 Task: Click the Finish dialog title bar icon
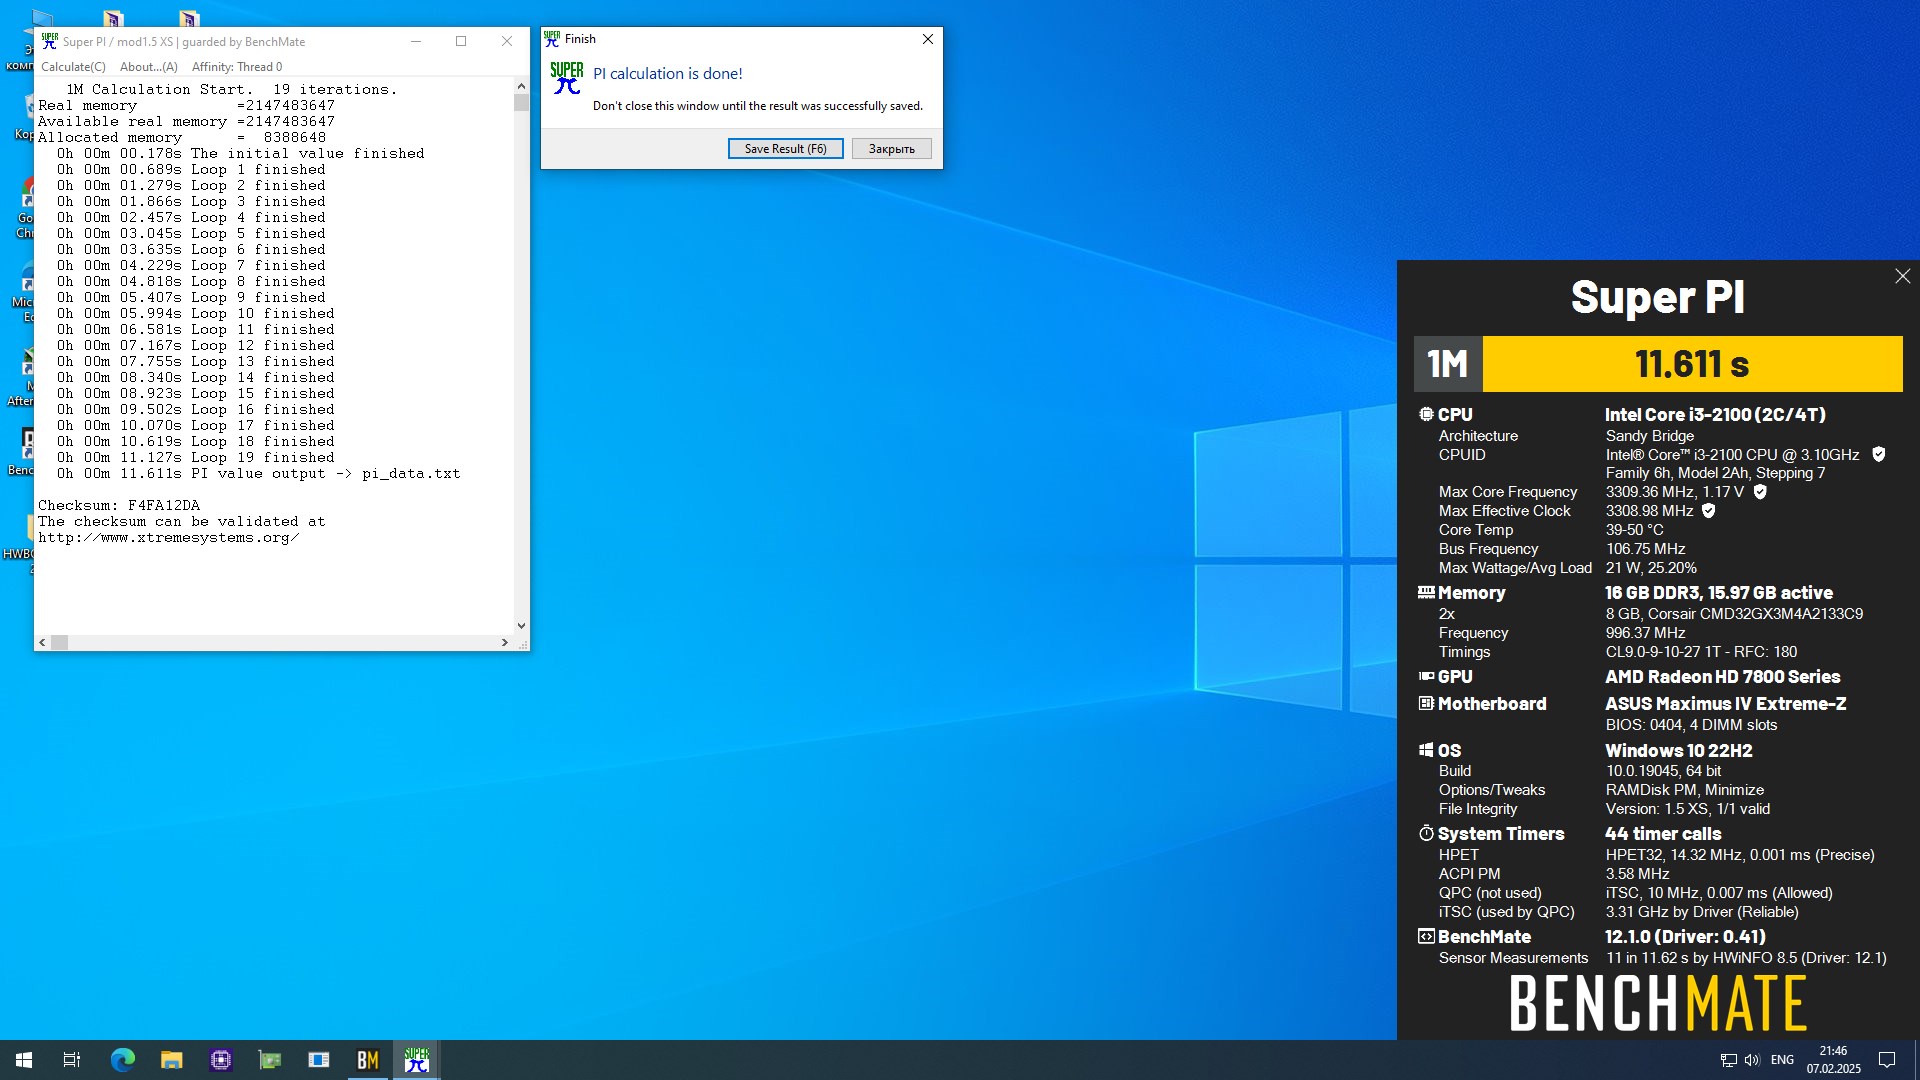552,39
